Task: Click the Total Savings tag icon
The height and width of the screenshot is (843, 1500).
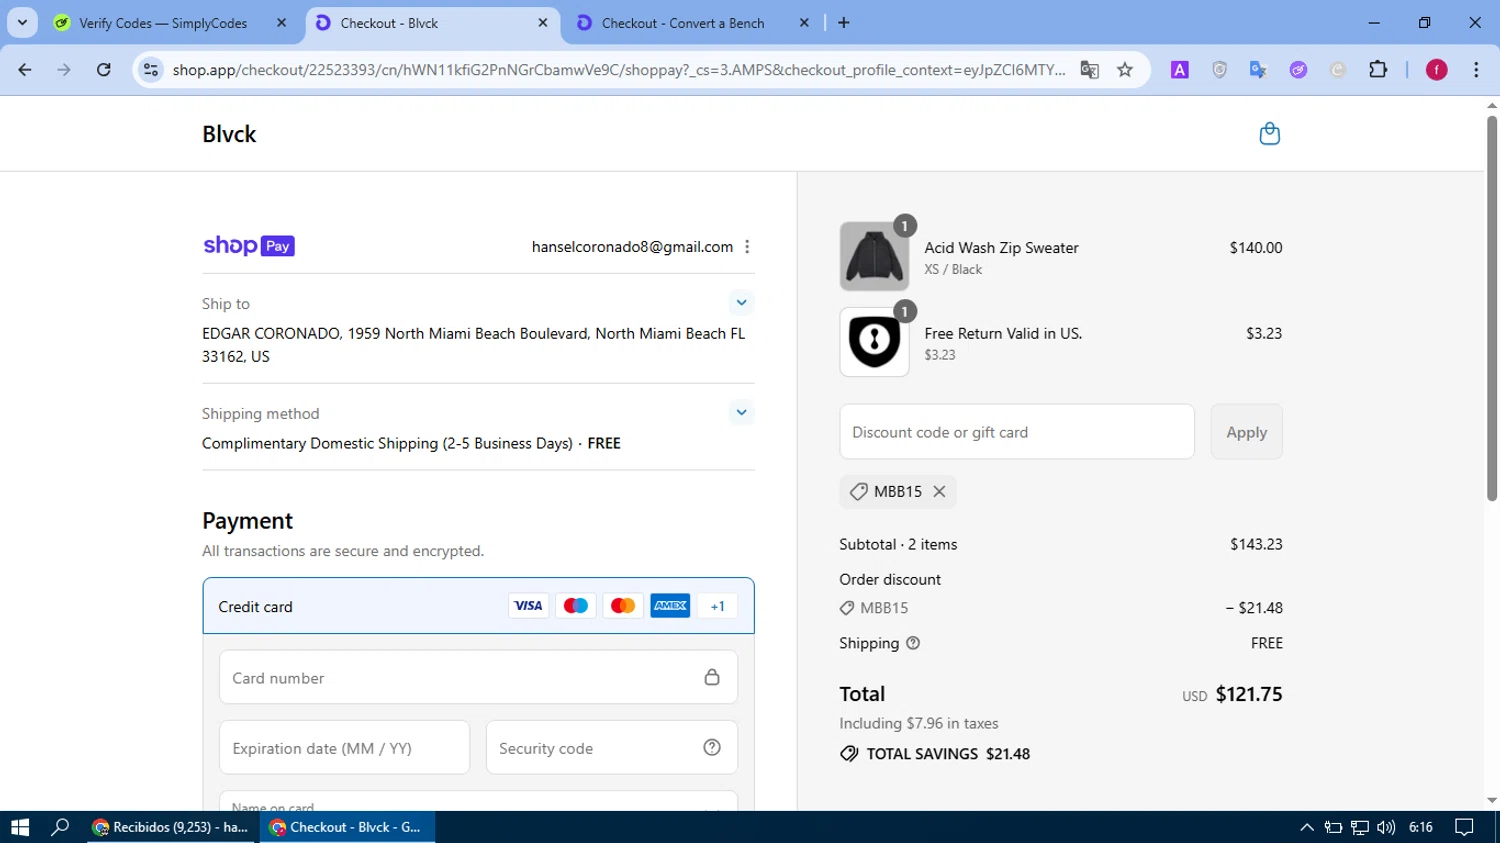Action: pos(849,754)
